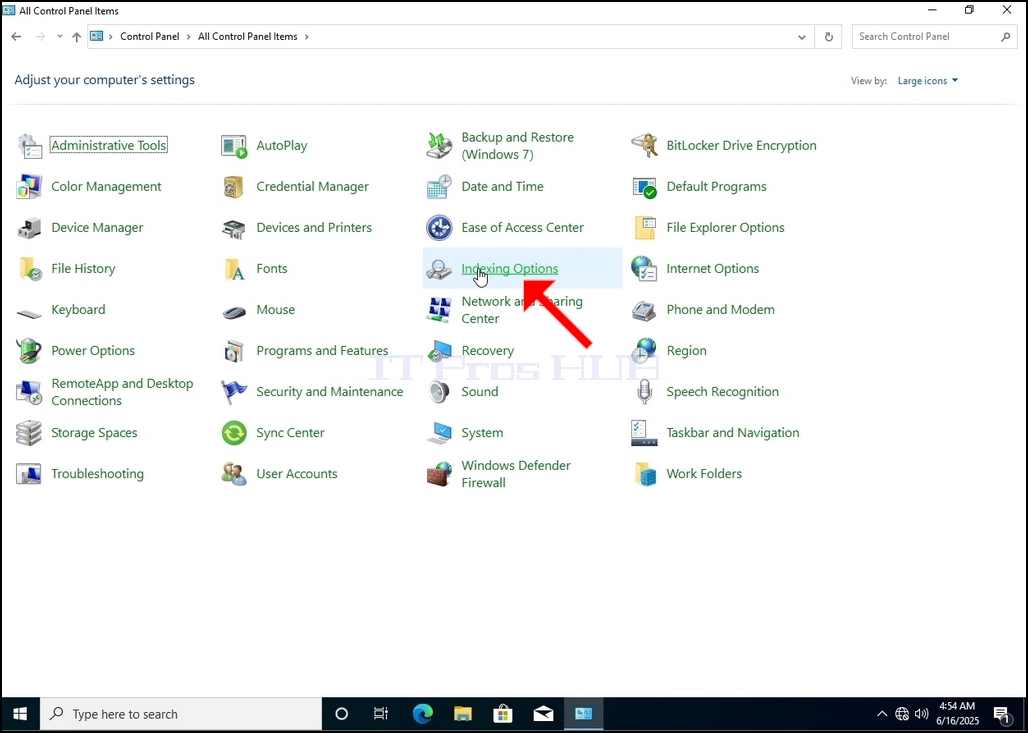Screen dimensions: 1028x733
Task: Open the Storage Spaces icon
Action: pos(30,433)
